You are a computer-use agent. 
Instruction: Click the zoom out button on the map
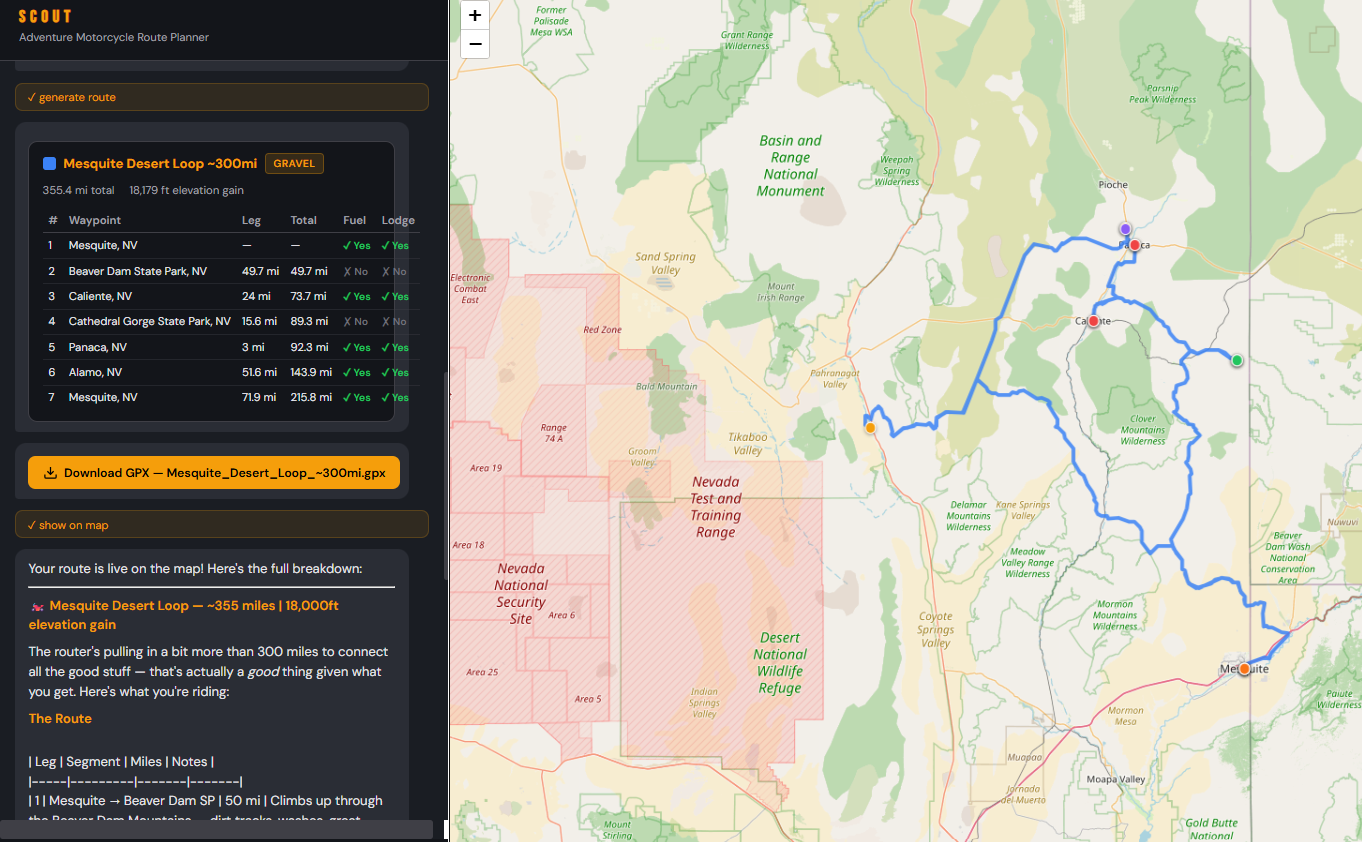coord(475,44)
